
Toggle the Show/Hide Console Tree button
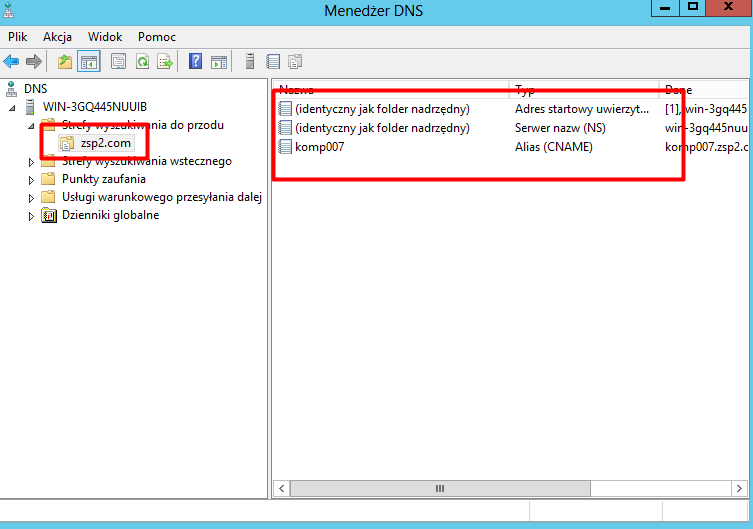pyautogui.click(x=89, y=62)
